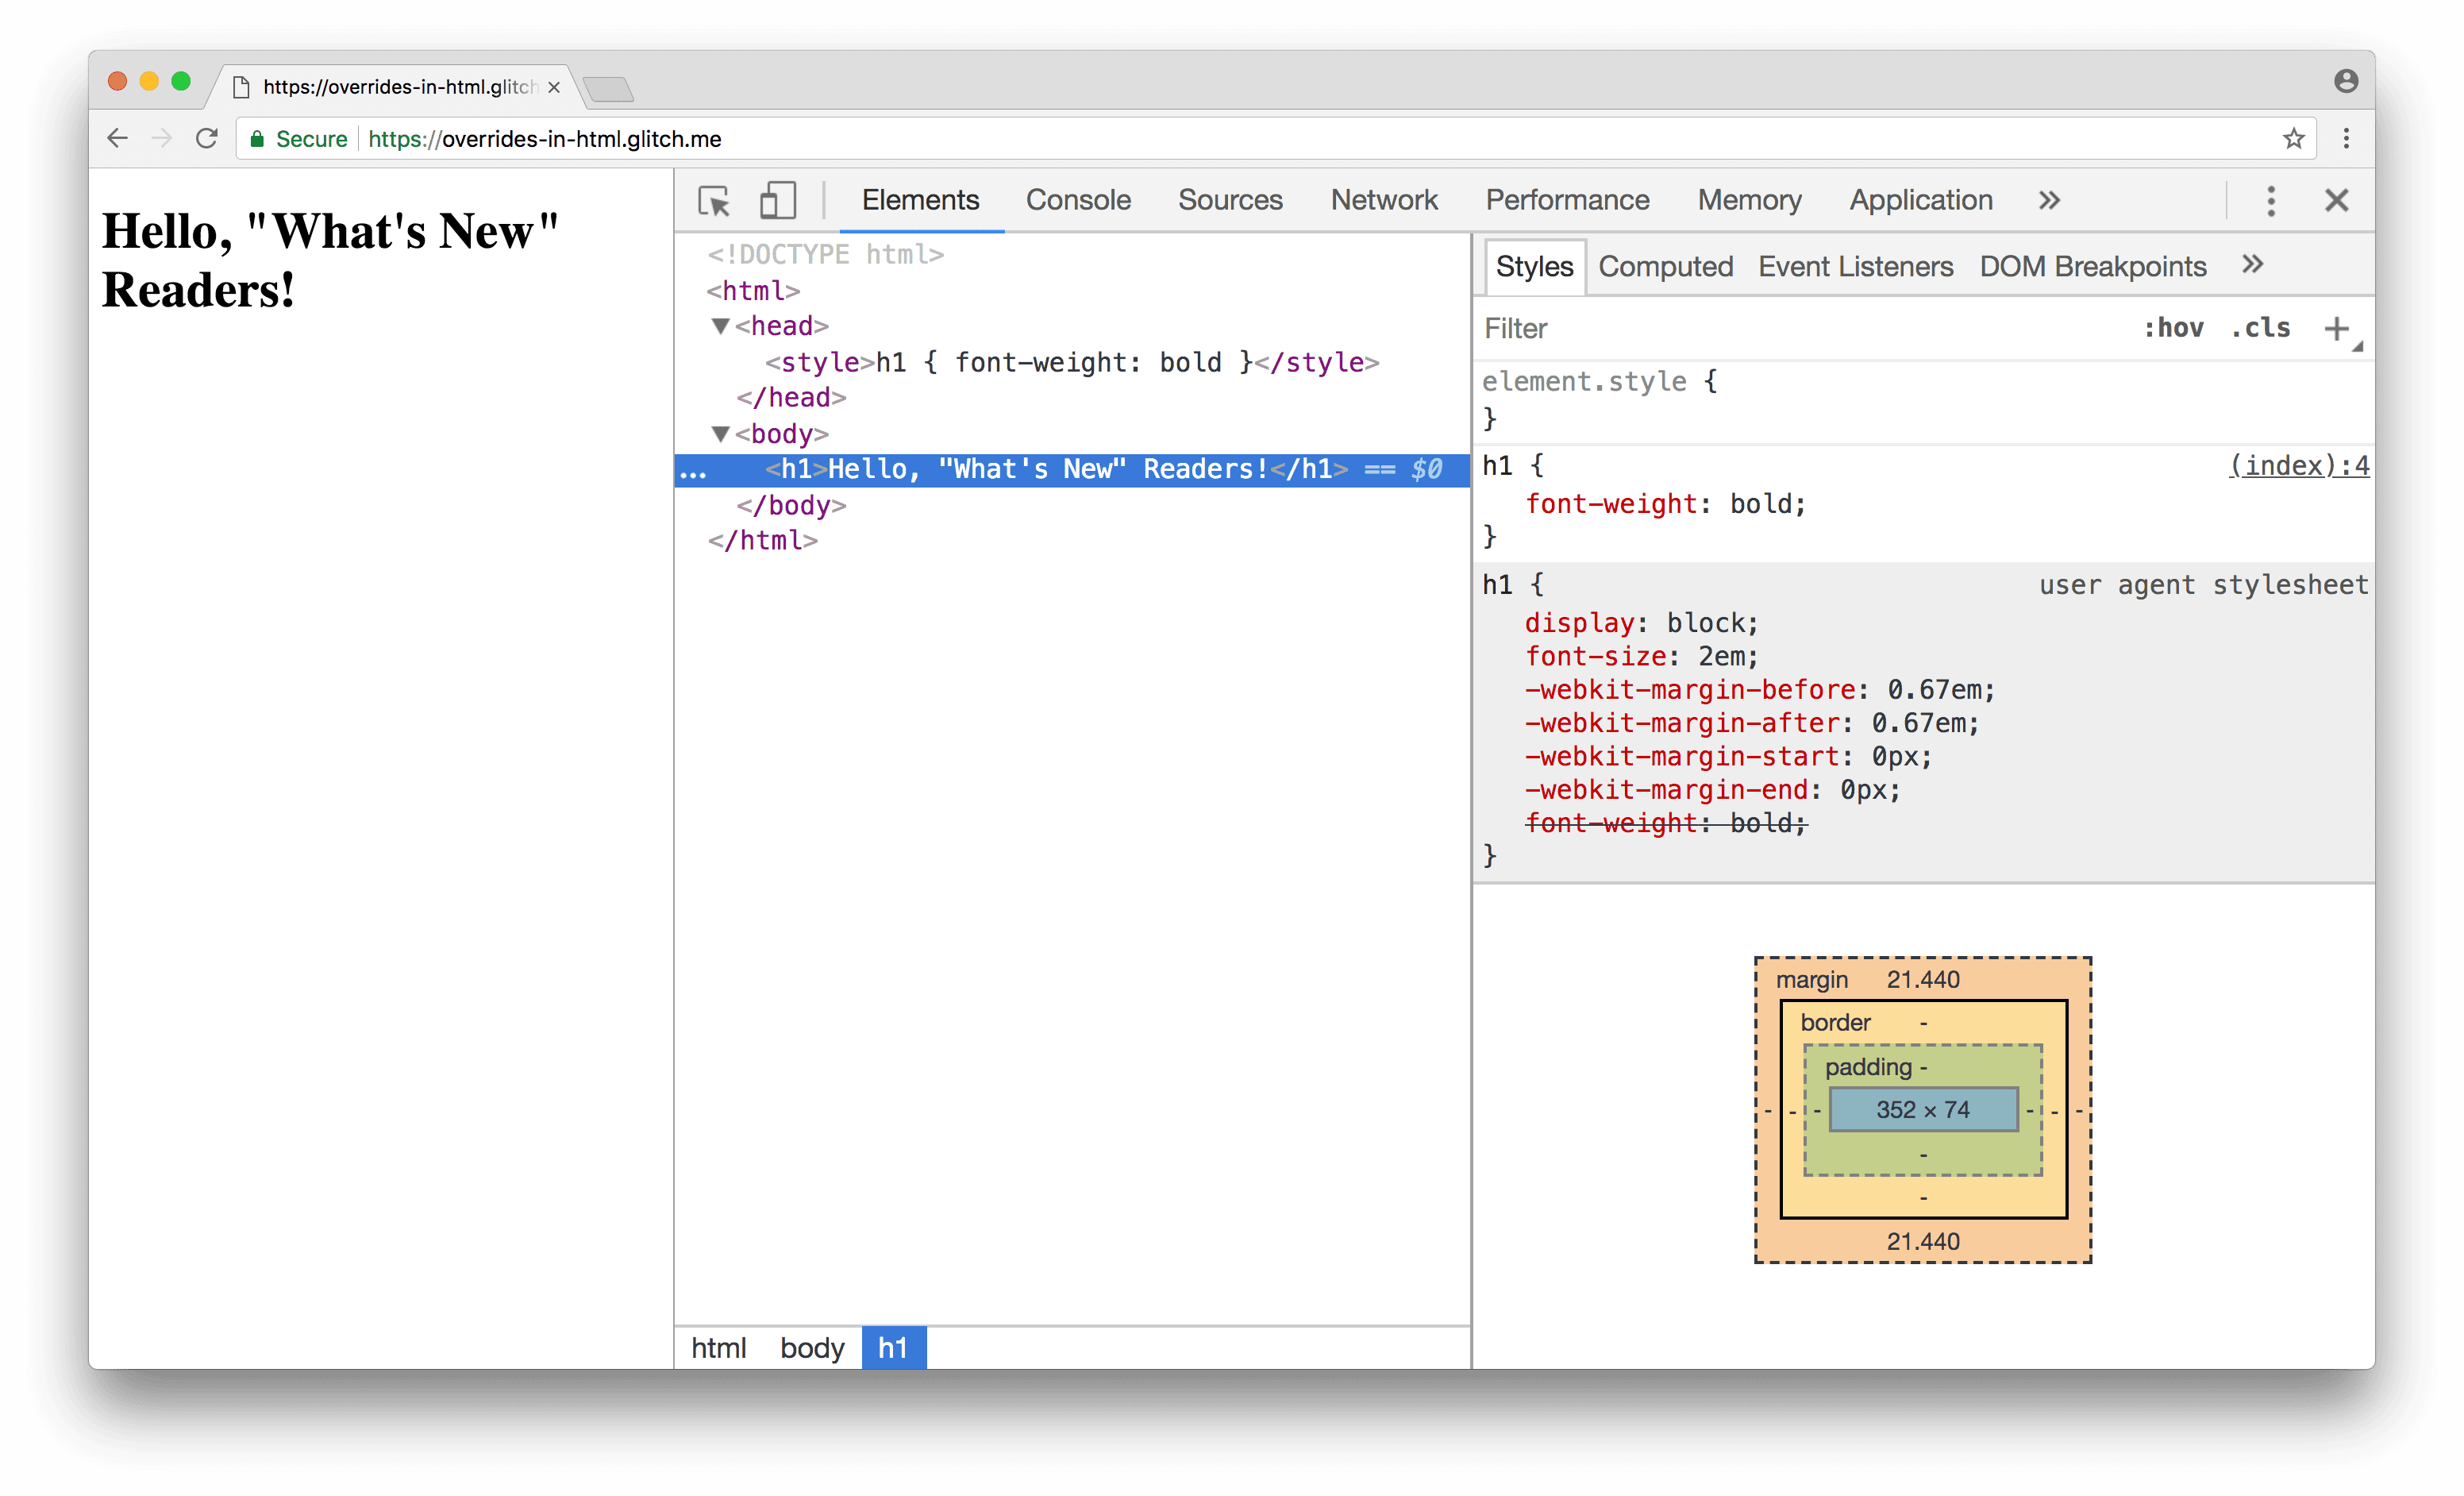Click the more DevTools panels icon

[2047, 199]
